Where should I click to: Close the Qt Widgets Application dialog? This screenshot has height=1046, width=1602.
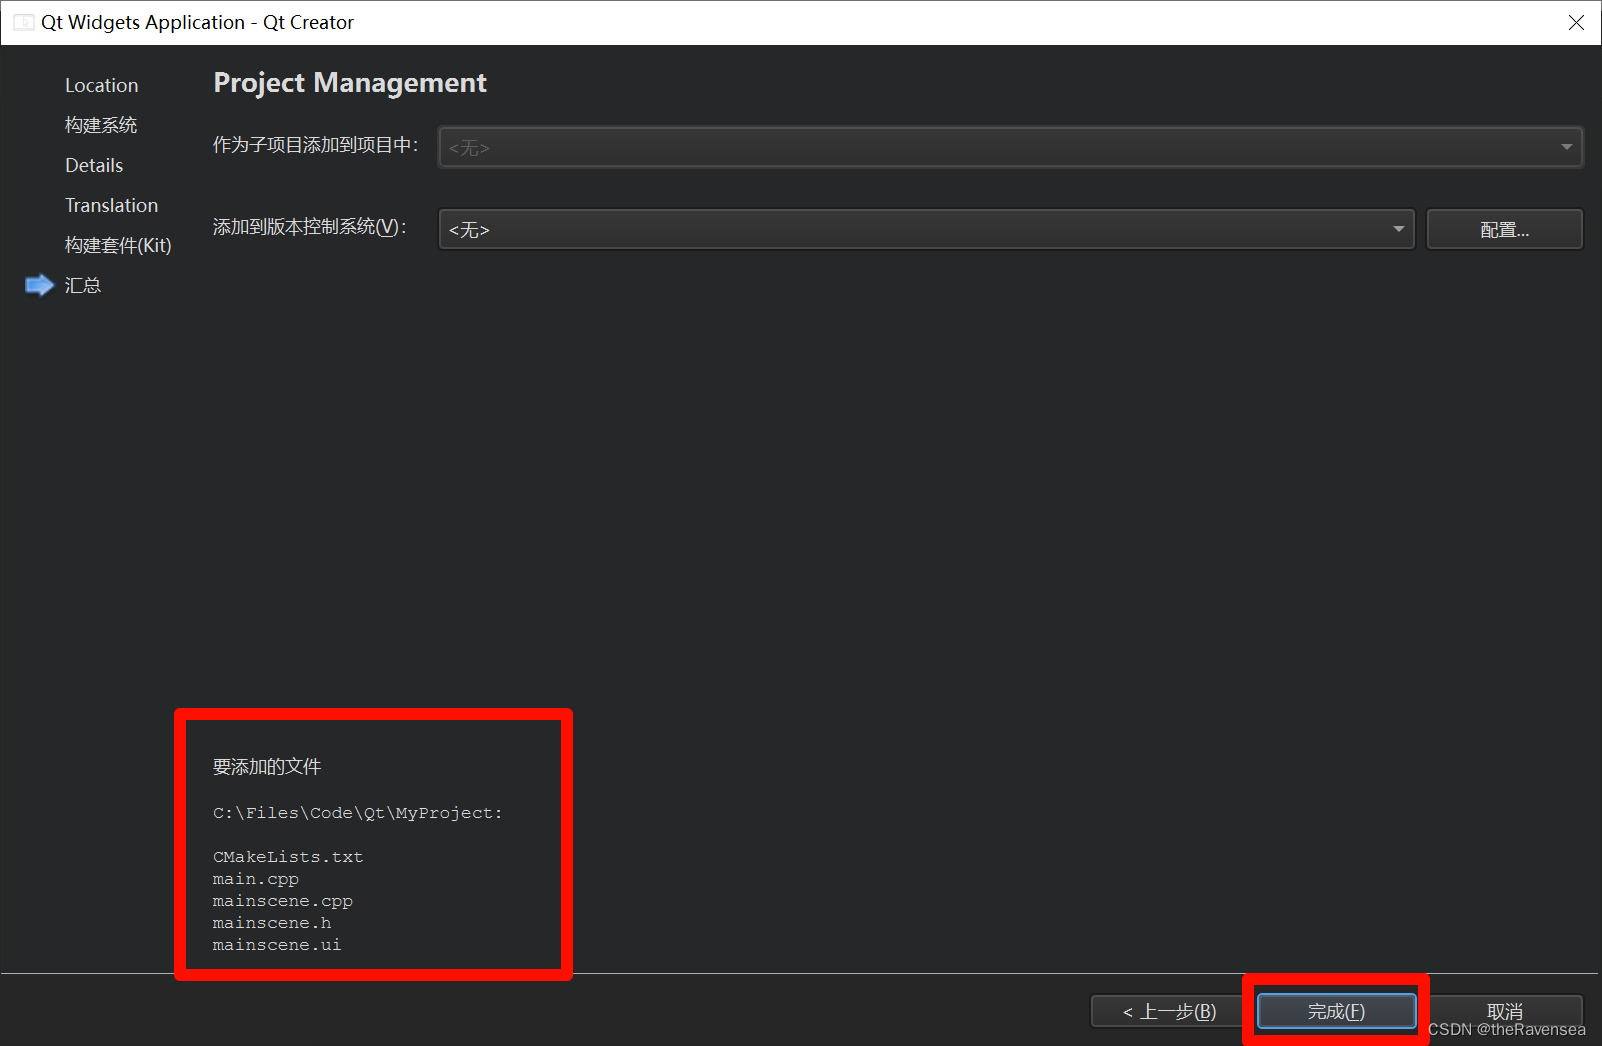(x=1576, y=22)
